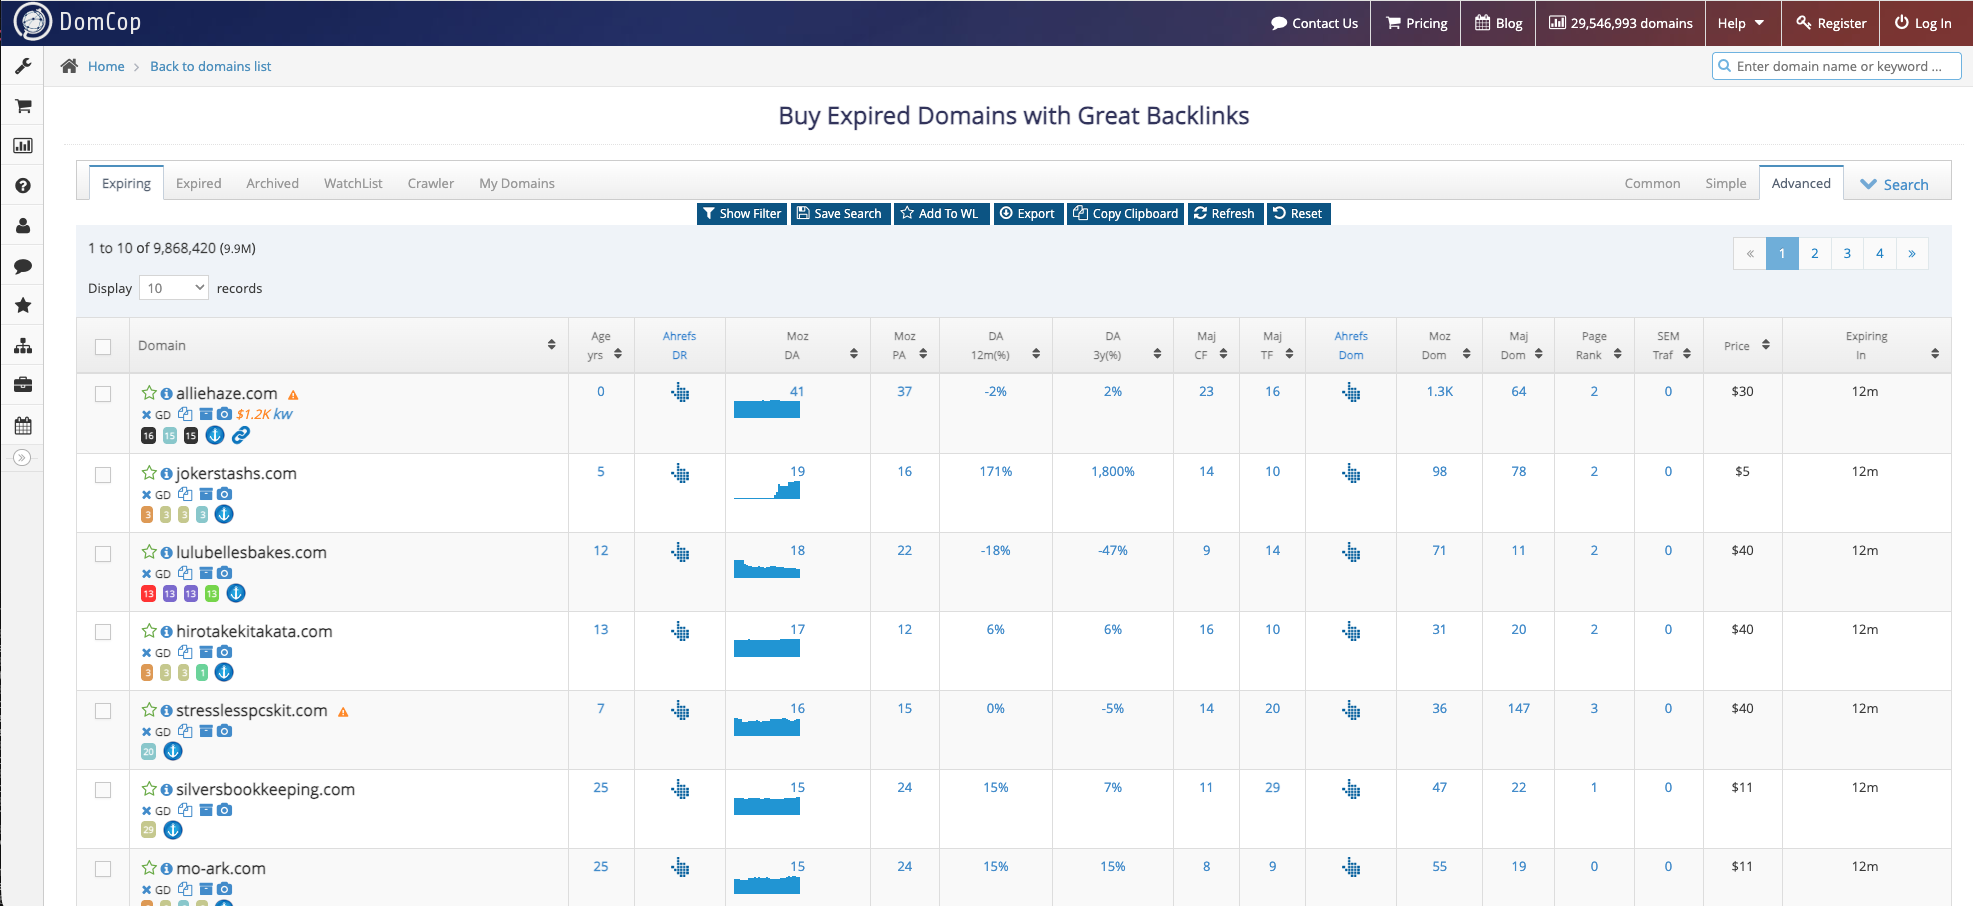This screenshot has width=1973, height=906.
Task: Click the Show Filter button
Action: pyautogui.click(x=741, y=213)
